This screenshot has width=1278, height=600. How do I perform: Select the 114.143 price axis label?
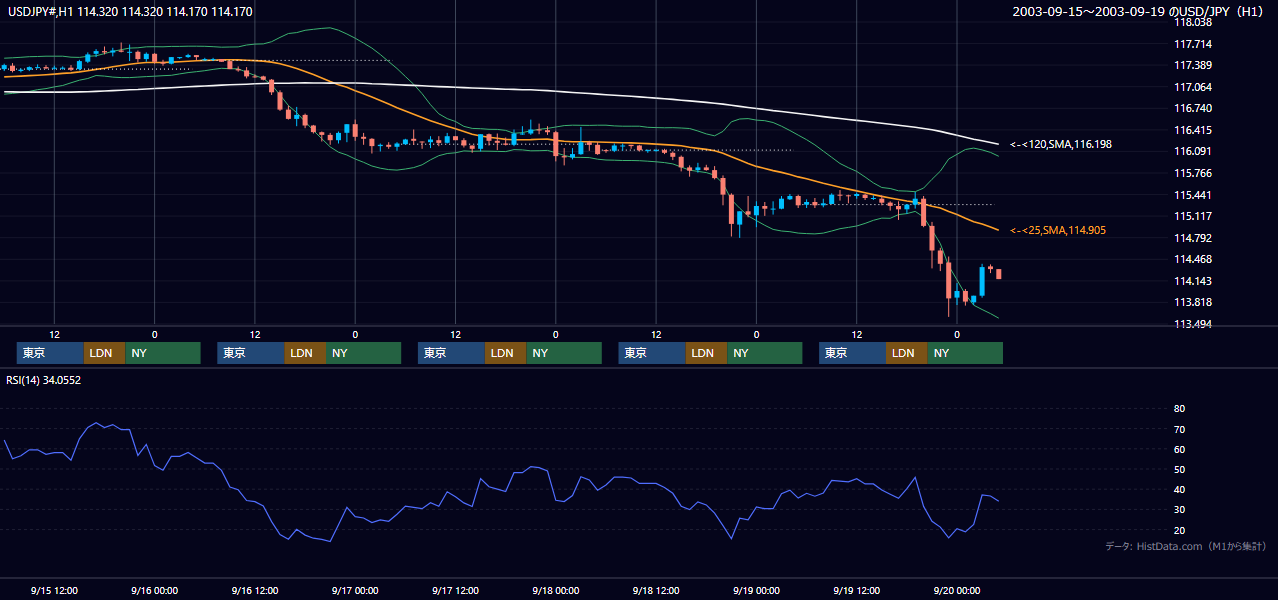1192,281
